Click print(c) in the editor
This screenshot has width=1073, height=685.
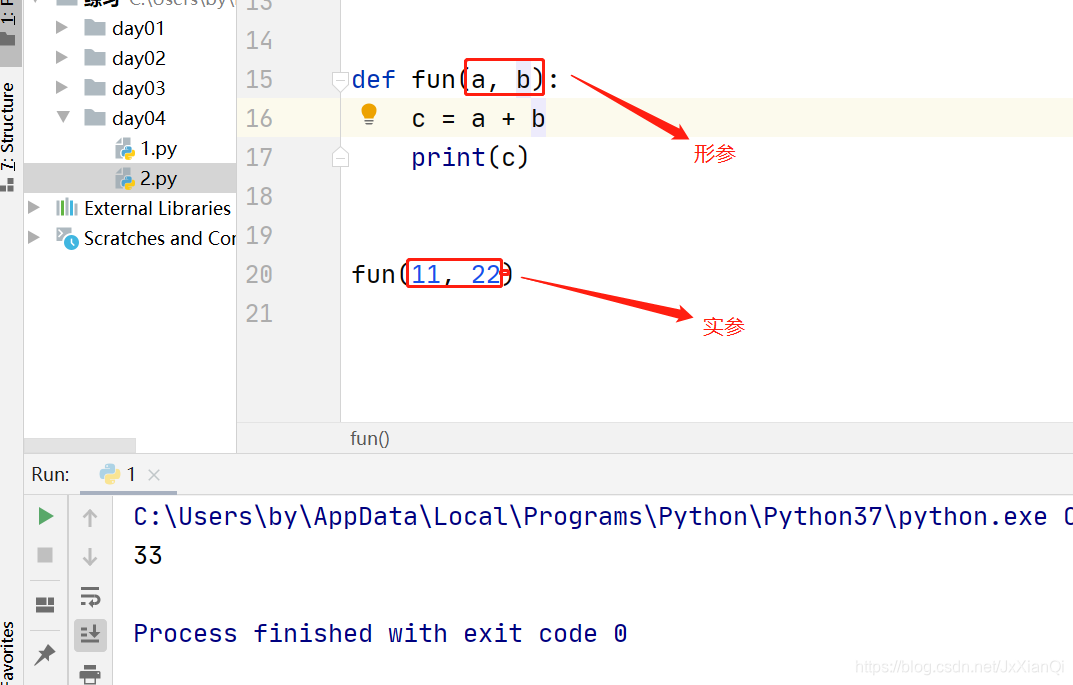pyautogui.click(x=469, y=157)
